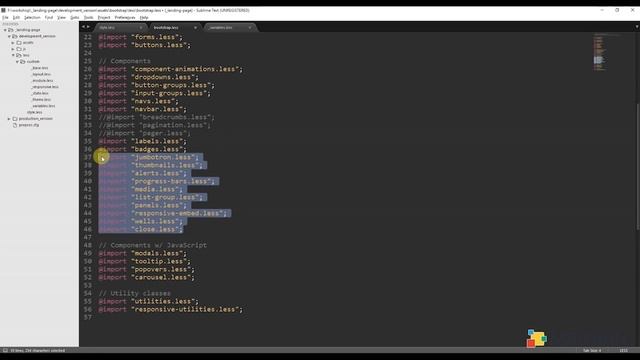The image size is (640, 360).
Task: Expand the js folder arrow
Action: tap(13, 49)
